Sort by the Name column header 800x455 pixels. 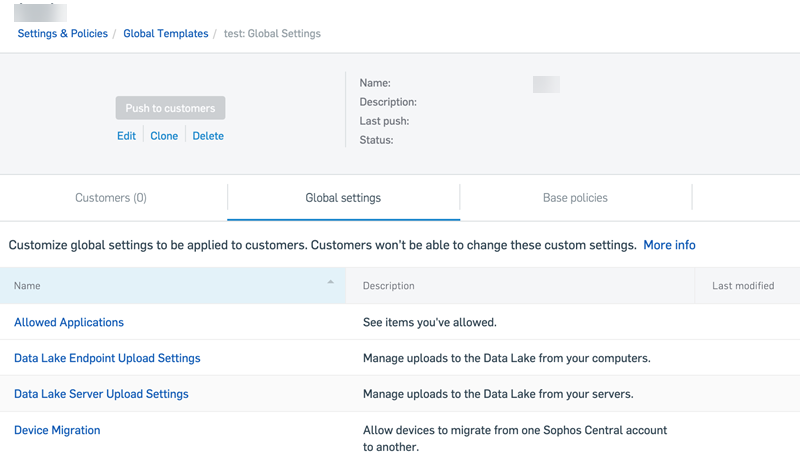pyautogui.click(x=28, y=286)
